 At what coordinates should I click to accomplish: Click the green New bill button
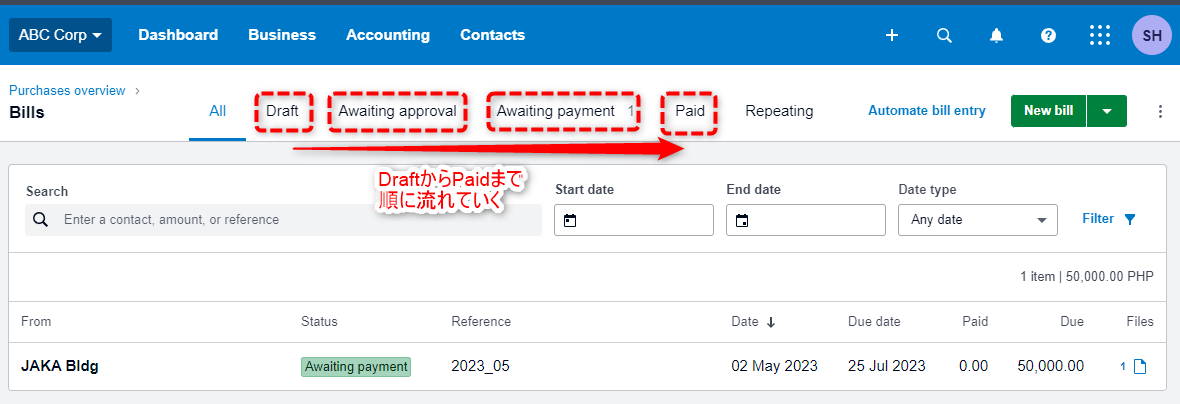[x=1048, y=111]
